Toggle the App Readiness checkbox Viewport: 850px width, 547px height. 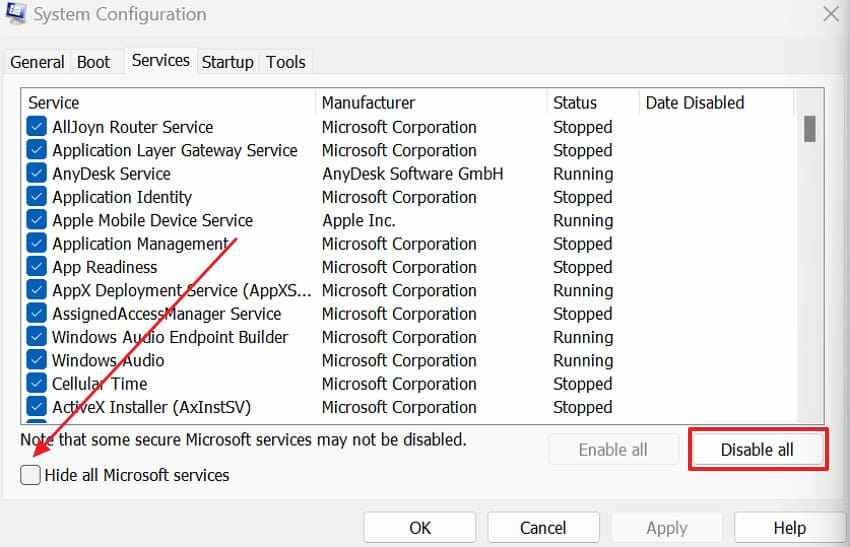(x=36, y=267)
